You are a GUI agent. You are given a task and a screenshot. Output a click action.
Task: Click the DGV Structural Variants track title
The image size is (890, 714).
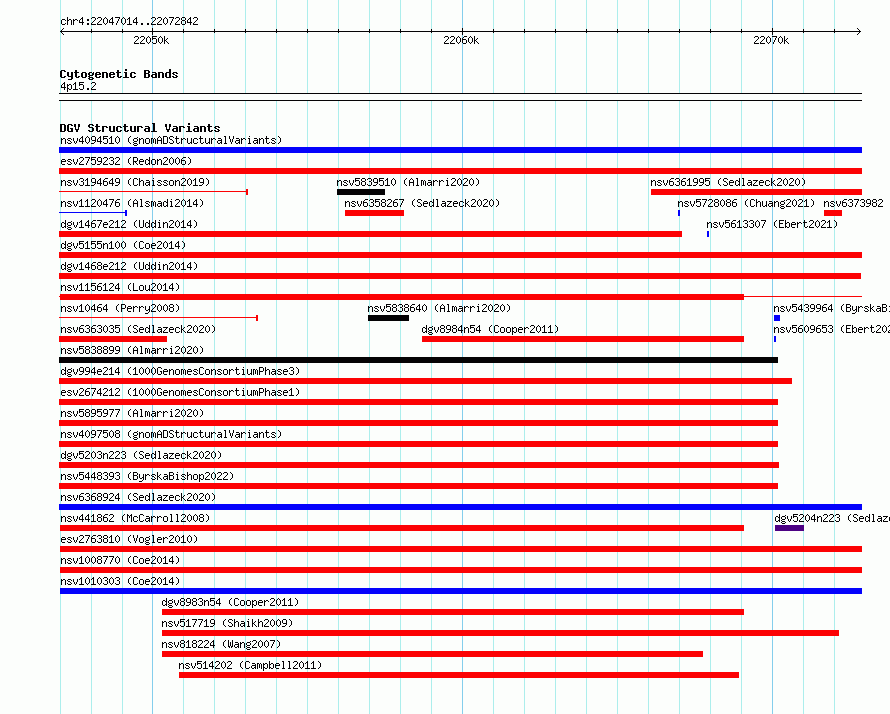tap(140, 128)
